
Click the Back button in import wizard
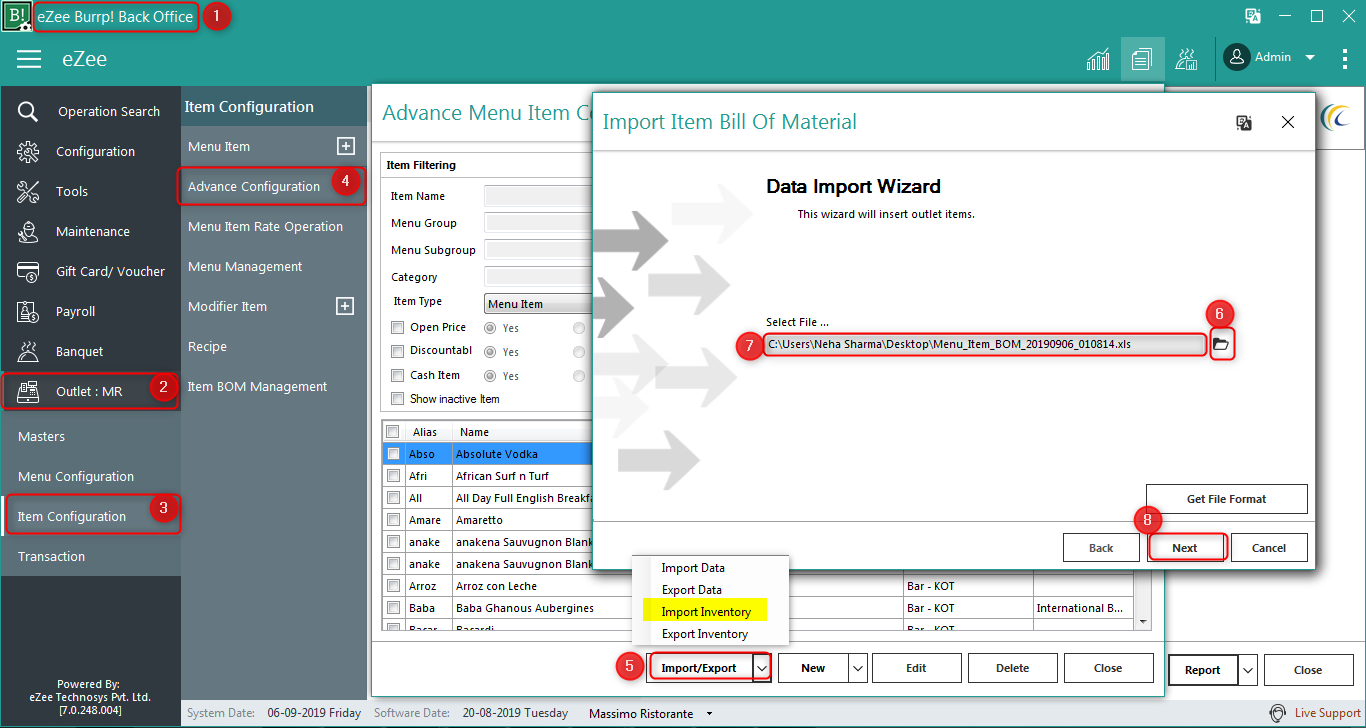click(x=1101, y=548)
